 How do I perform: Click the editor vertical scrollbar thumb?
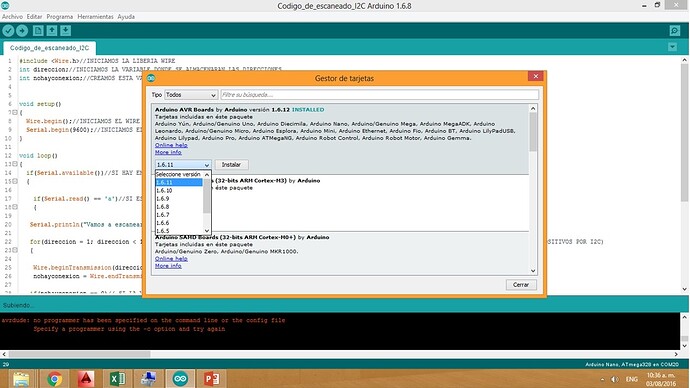click(684, 132)
